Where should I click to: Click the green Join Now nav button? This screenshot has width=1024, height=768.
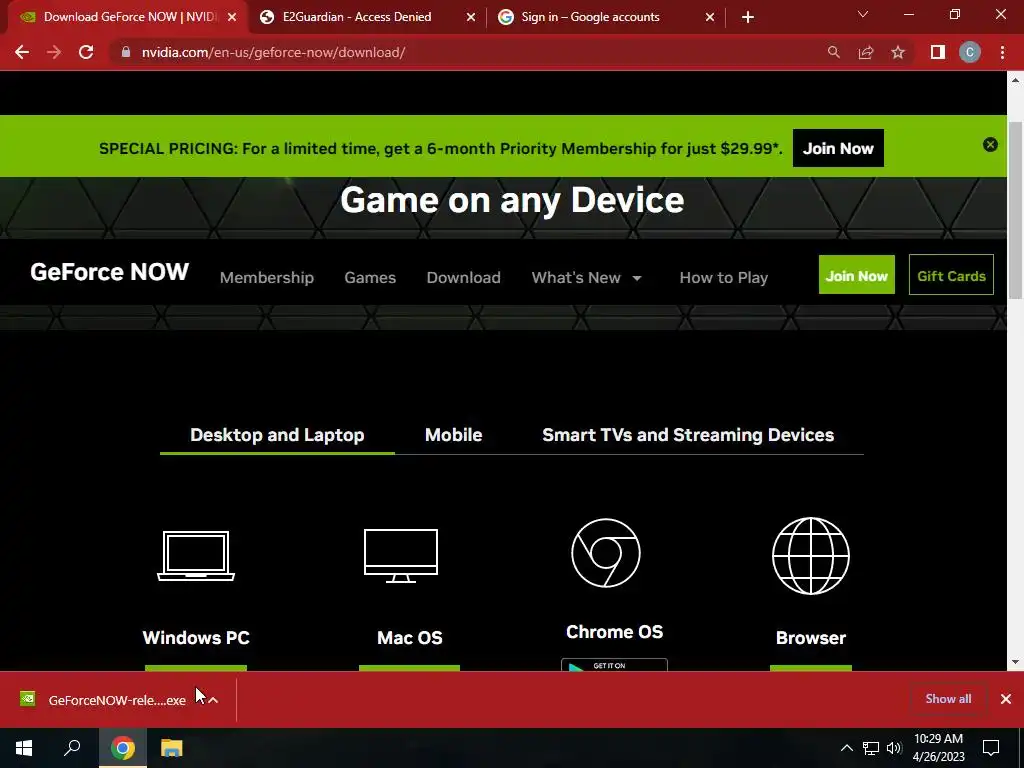tap(856, 275)
